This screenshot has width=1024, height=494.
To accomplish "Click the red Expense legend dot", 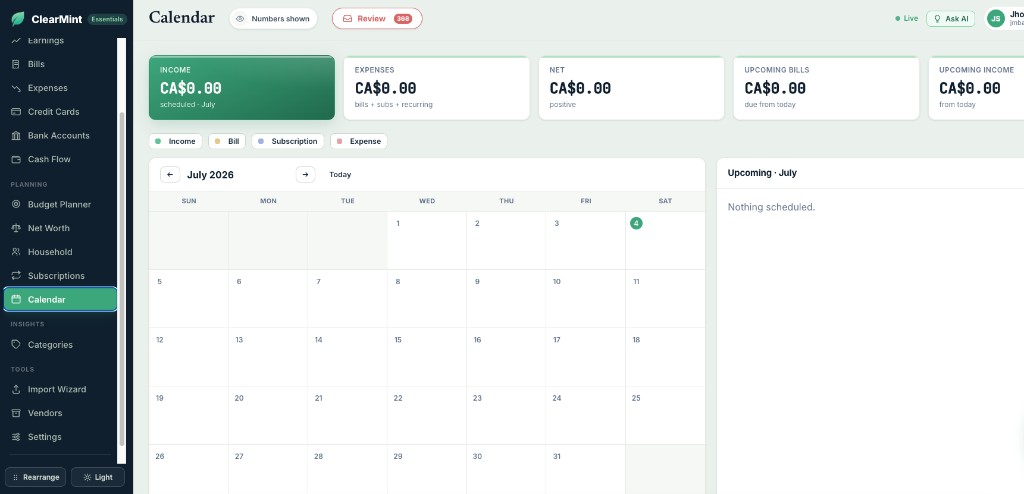I will 340,141.
